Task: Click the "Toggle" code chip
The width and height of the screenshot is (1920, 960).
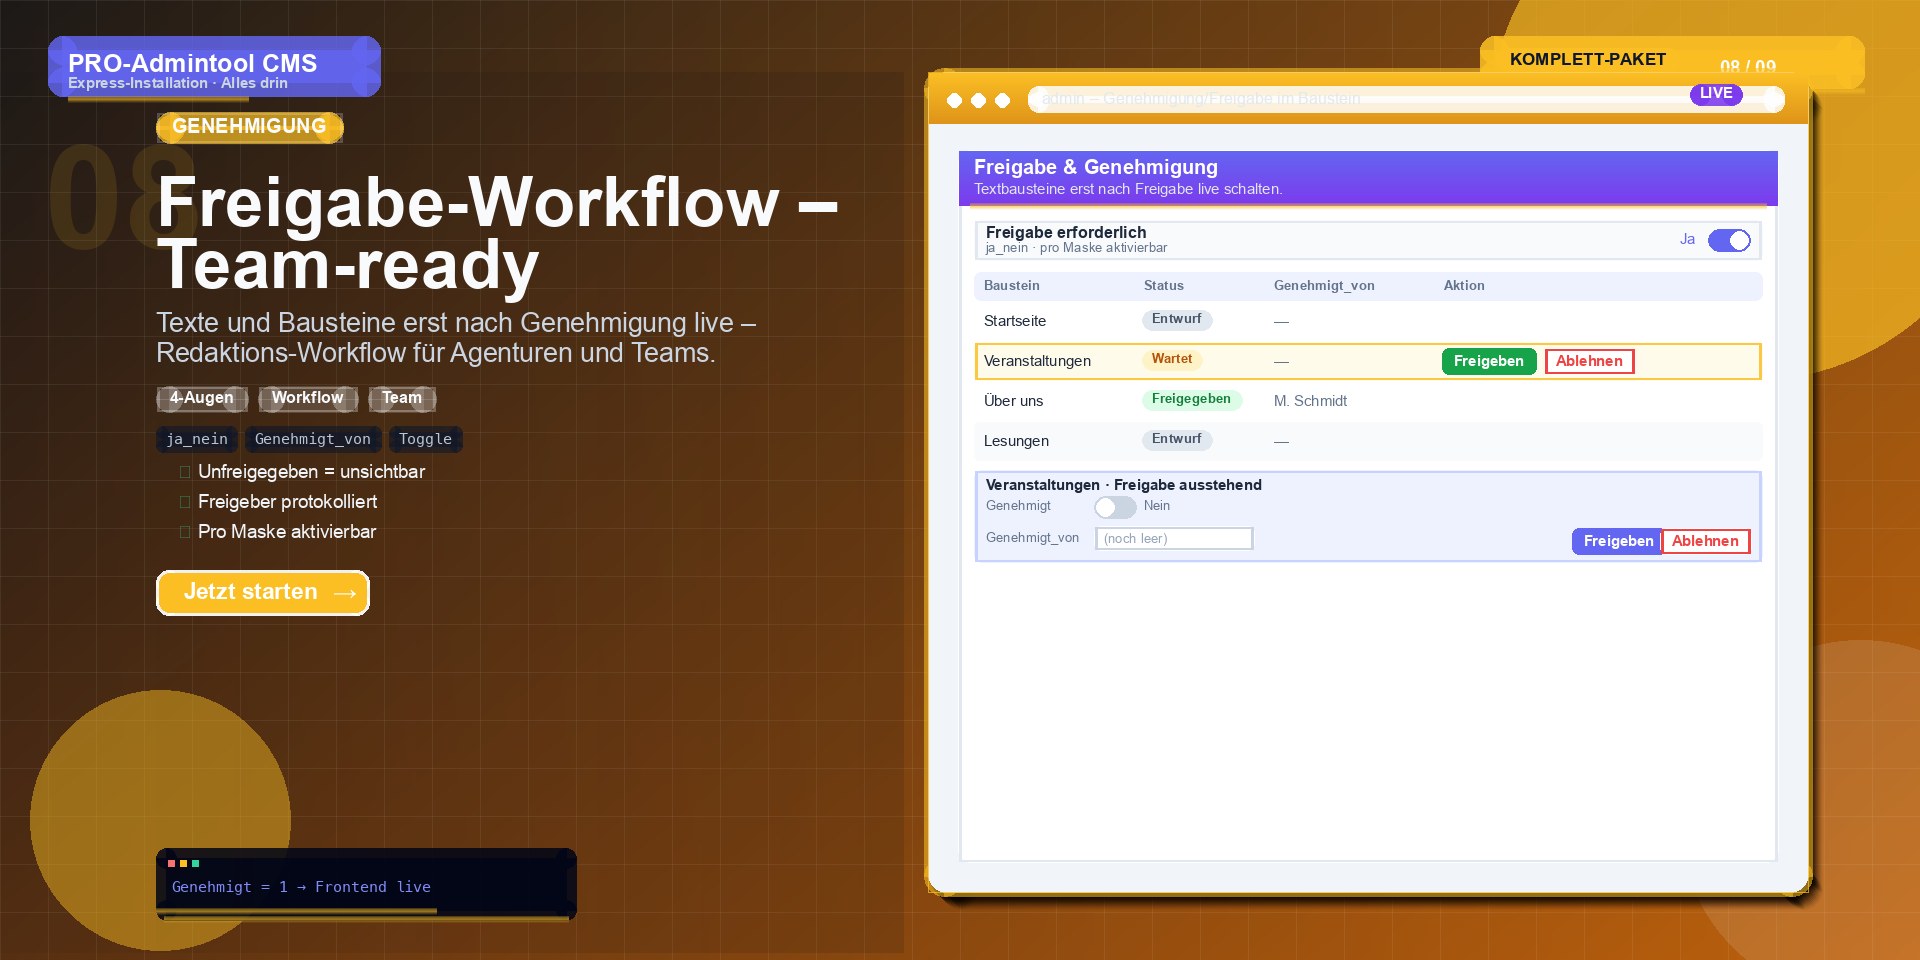Action: tap(425, 439)
